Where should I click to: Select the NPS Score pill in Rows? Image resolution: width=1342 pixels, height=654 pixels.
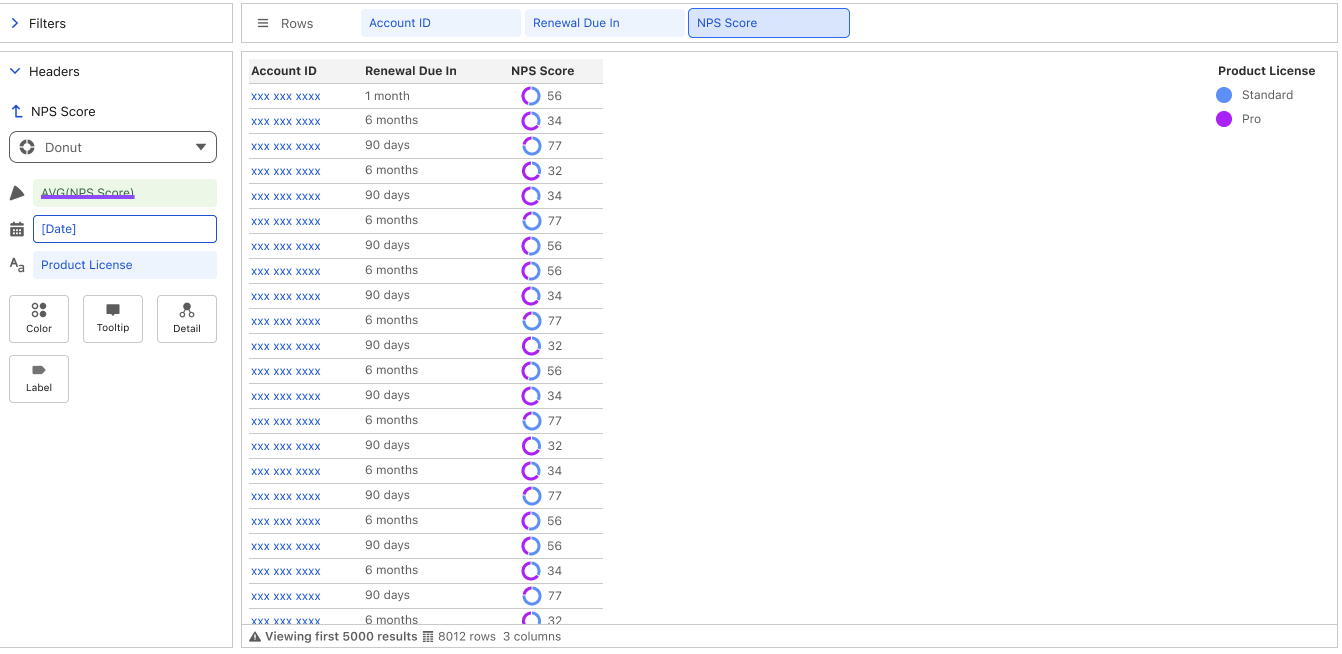769,23
